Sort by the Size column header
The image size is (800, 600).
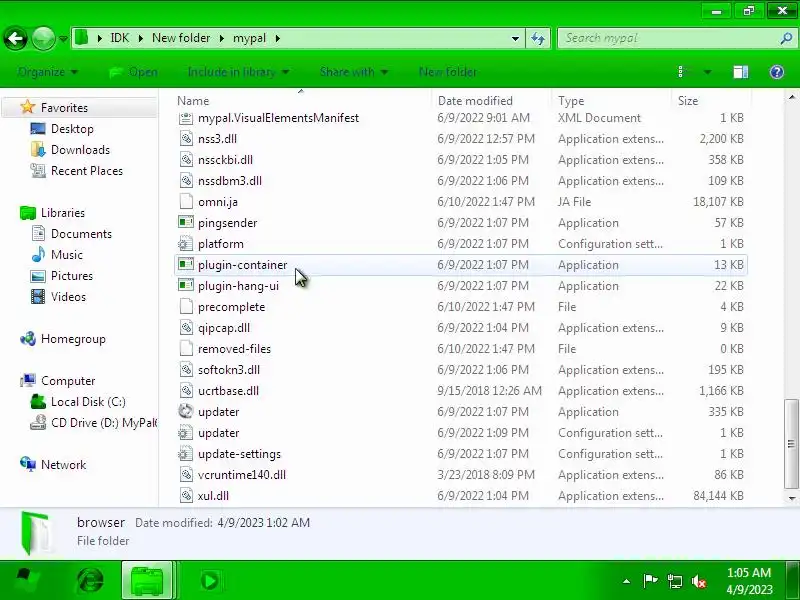[x=688, y=101]
